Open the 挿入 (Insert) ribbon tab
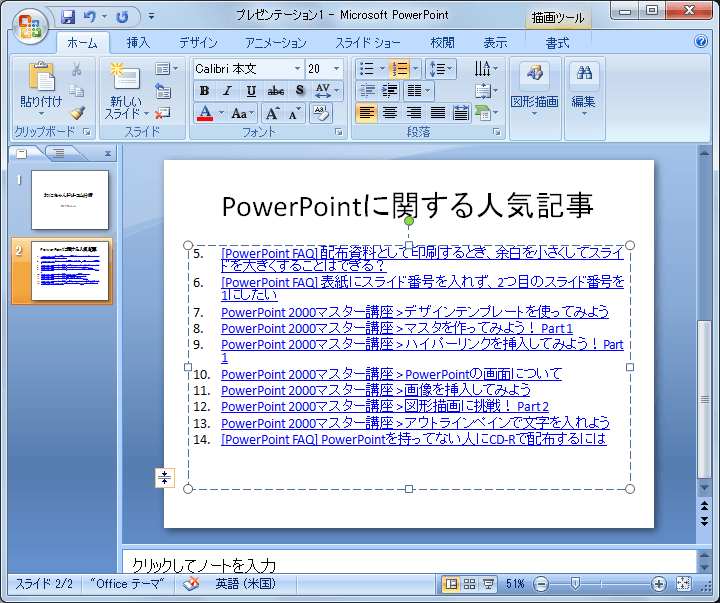This screenshot has width=720, height=603. click(x=138, y=43)
